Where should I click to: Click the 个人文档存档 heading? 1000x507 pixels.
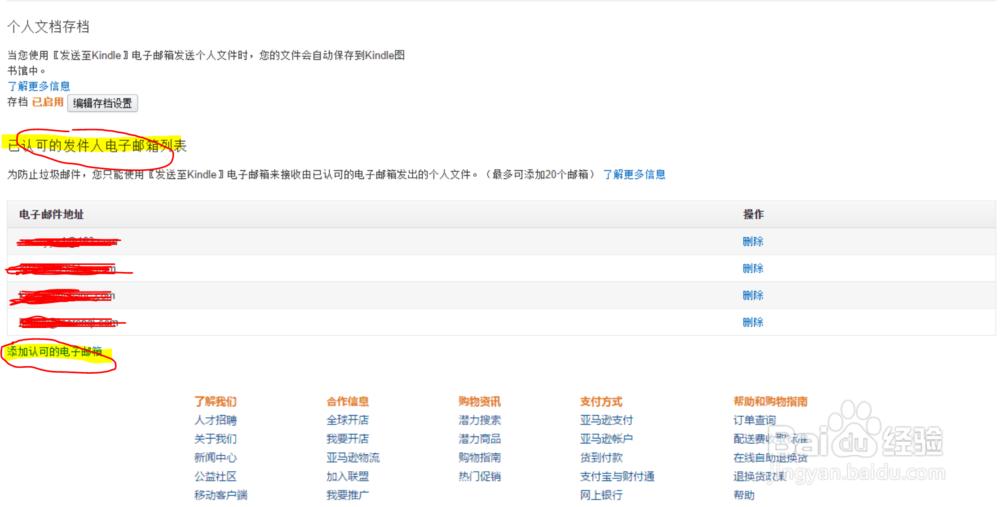point(48,27)
